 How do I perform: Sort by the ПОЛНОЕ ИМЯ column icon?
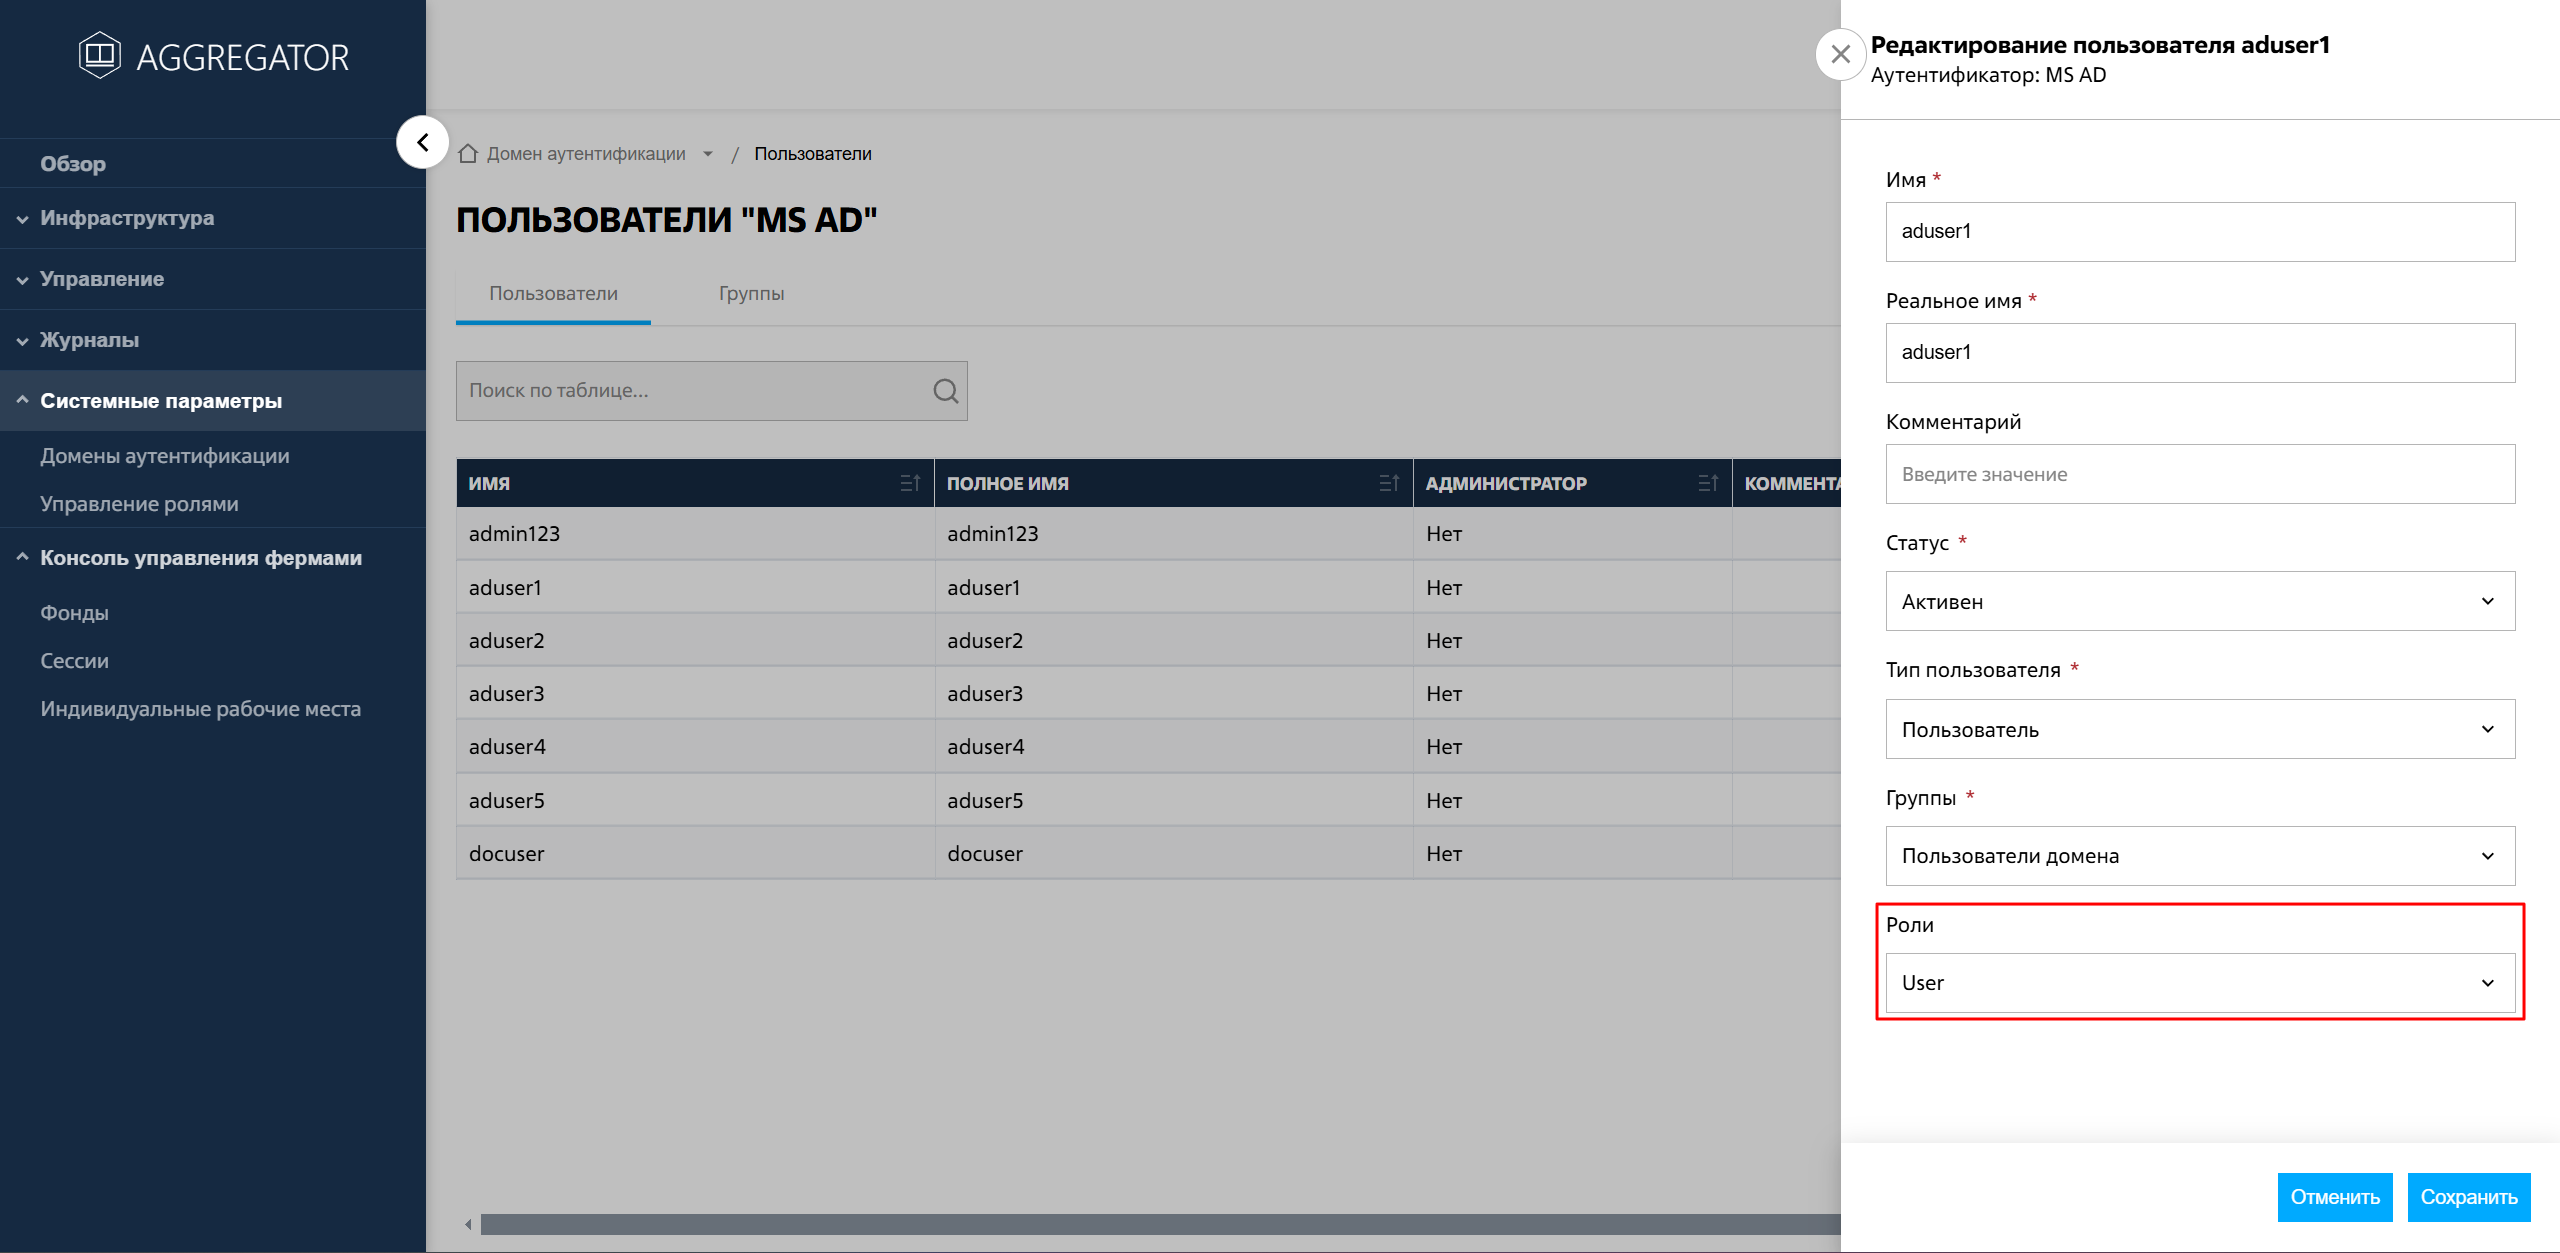(1388, 483)
